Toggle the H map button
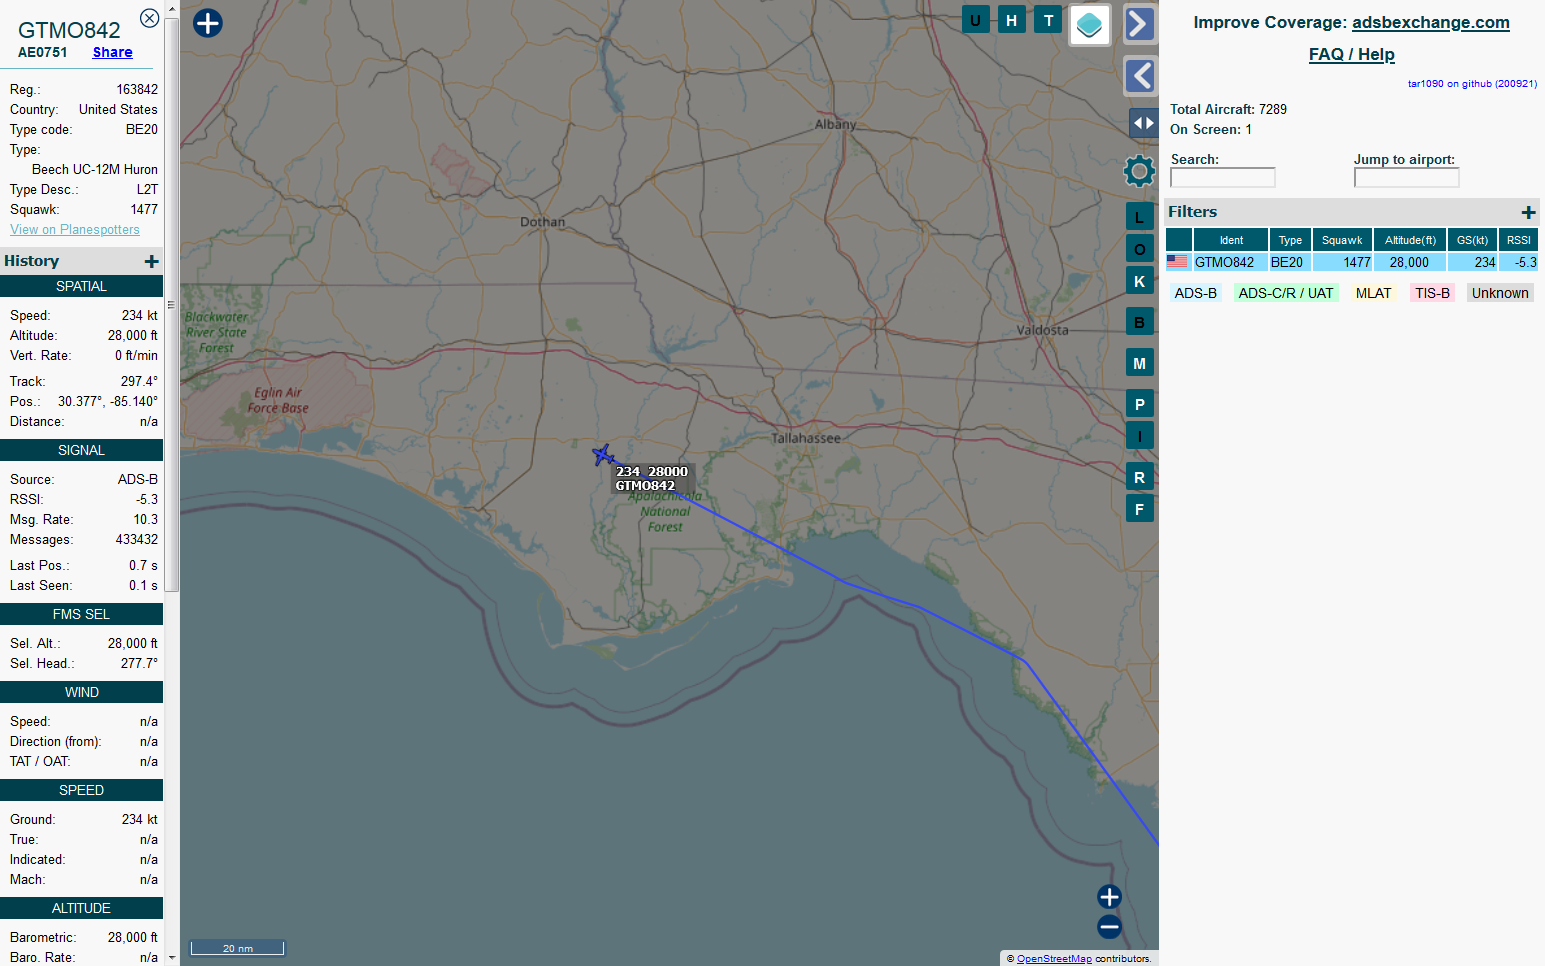The height and width of the screenshot is (966, 1545). click(1011, 20)
